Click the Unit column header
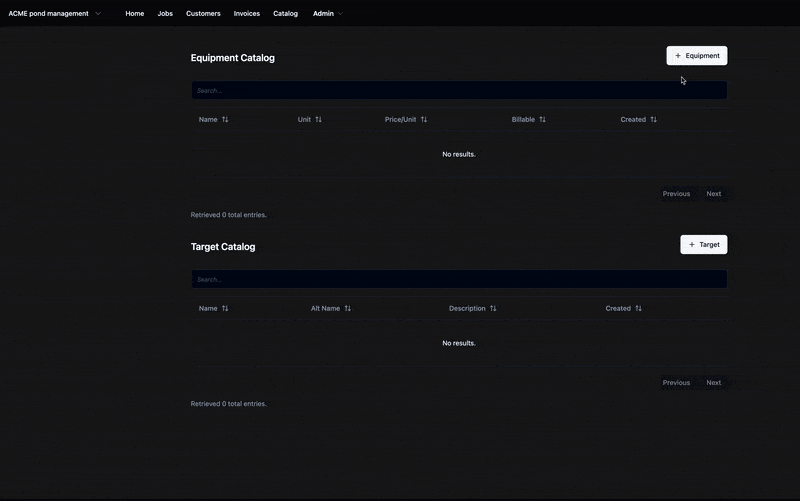The width and height of the screenshot is (800, 501). (x=304, y=119)
